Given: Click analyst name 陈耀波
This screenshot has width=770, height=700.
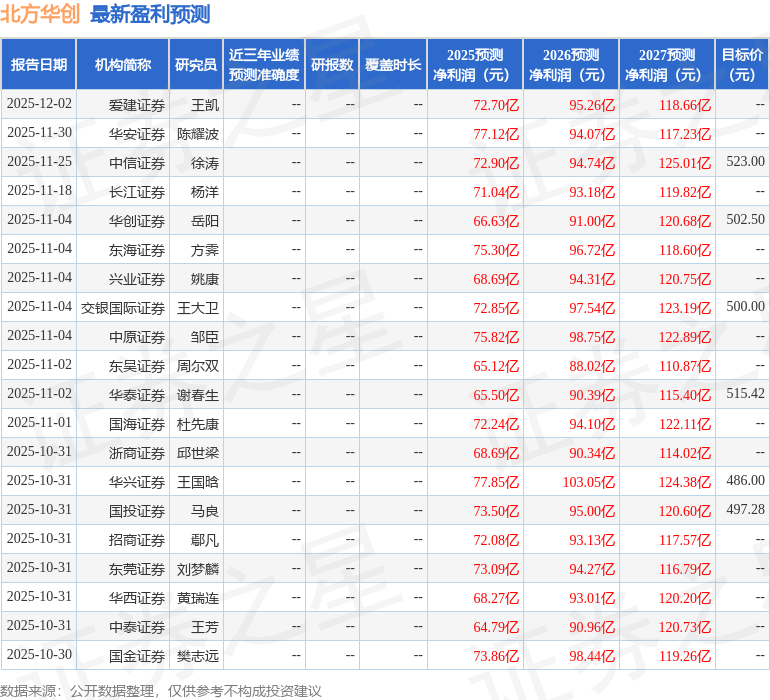Looking at the screenshot, I should tap(197, 134).
